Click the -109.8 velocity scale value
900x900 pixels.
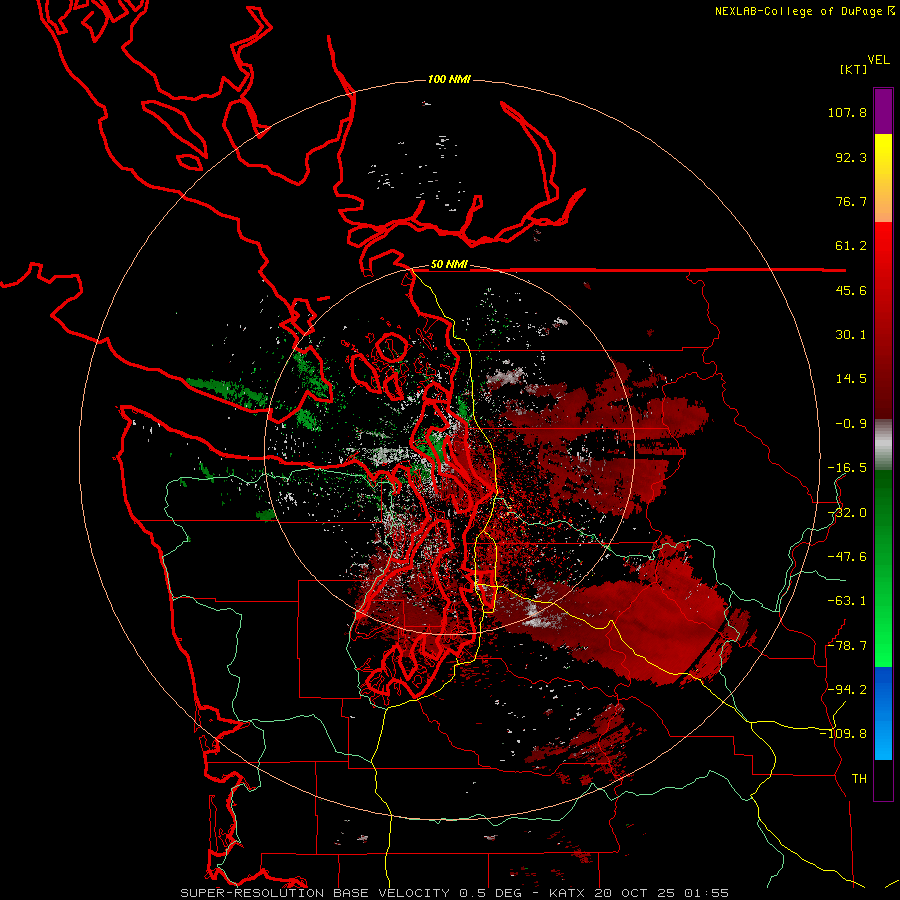click(843, 734)
